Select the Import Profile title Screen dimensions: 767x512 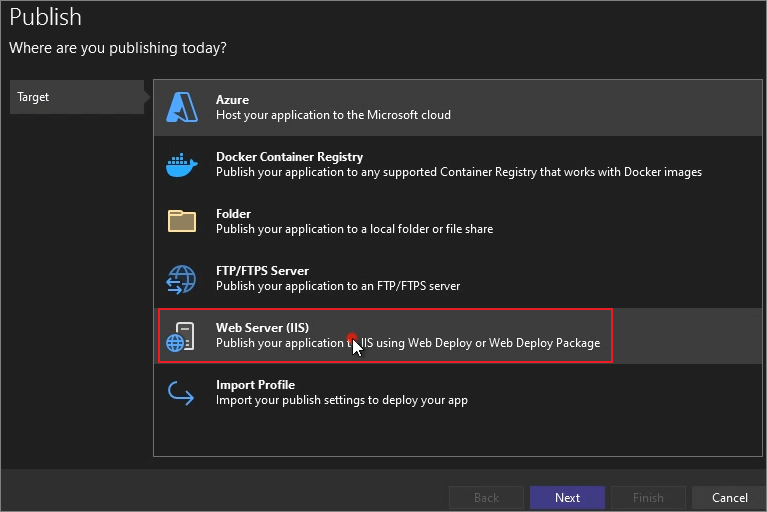click(255, 385)
